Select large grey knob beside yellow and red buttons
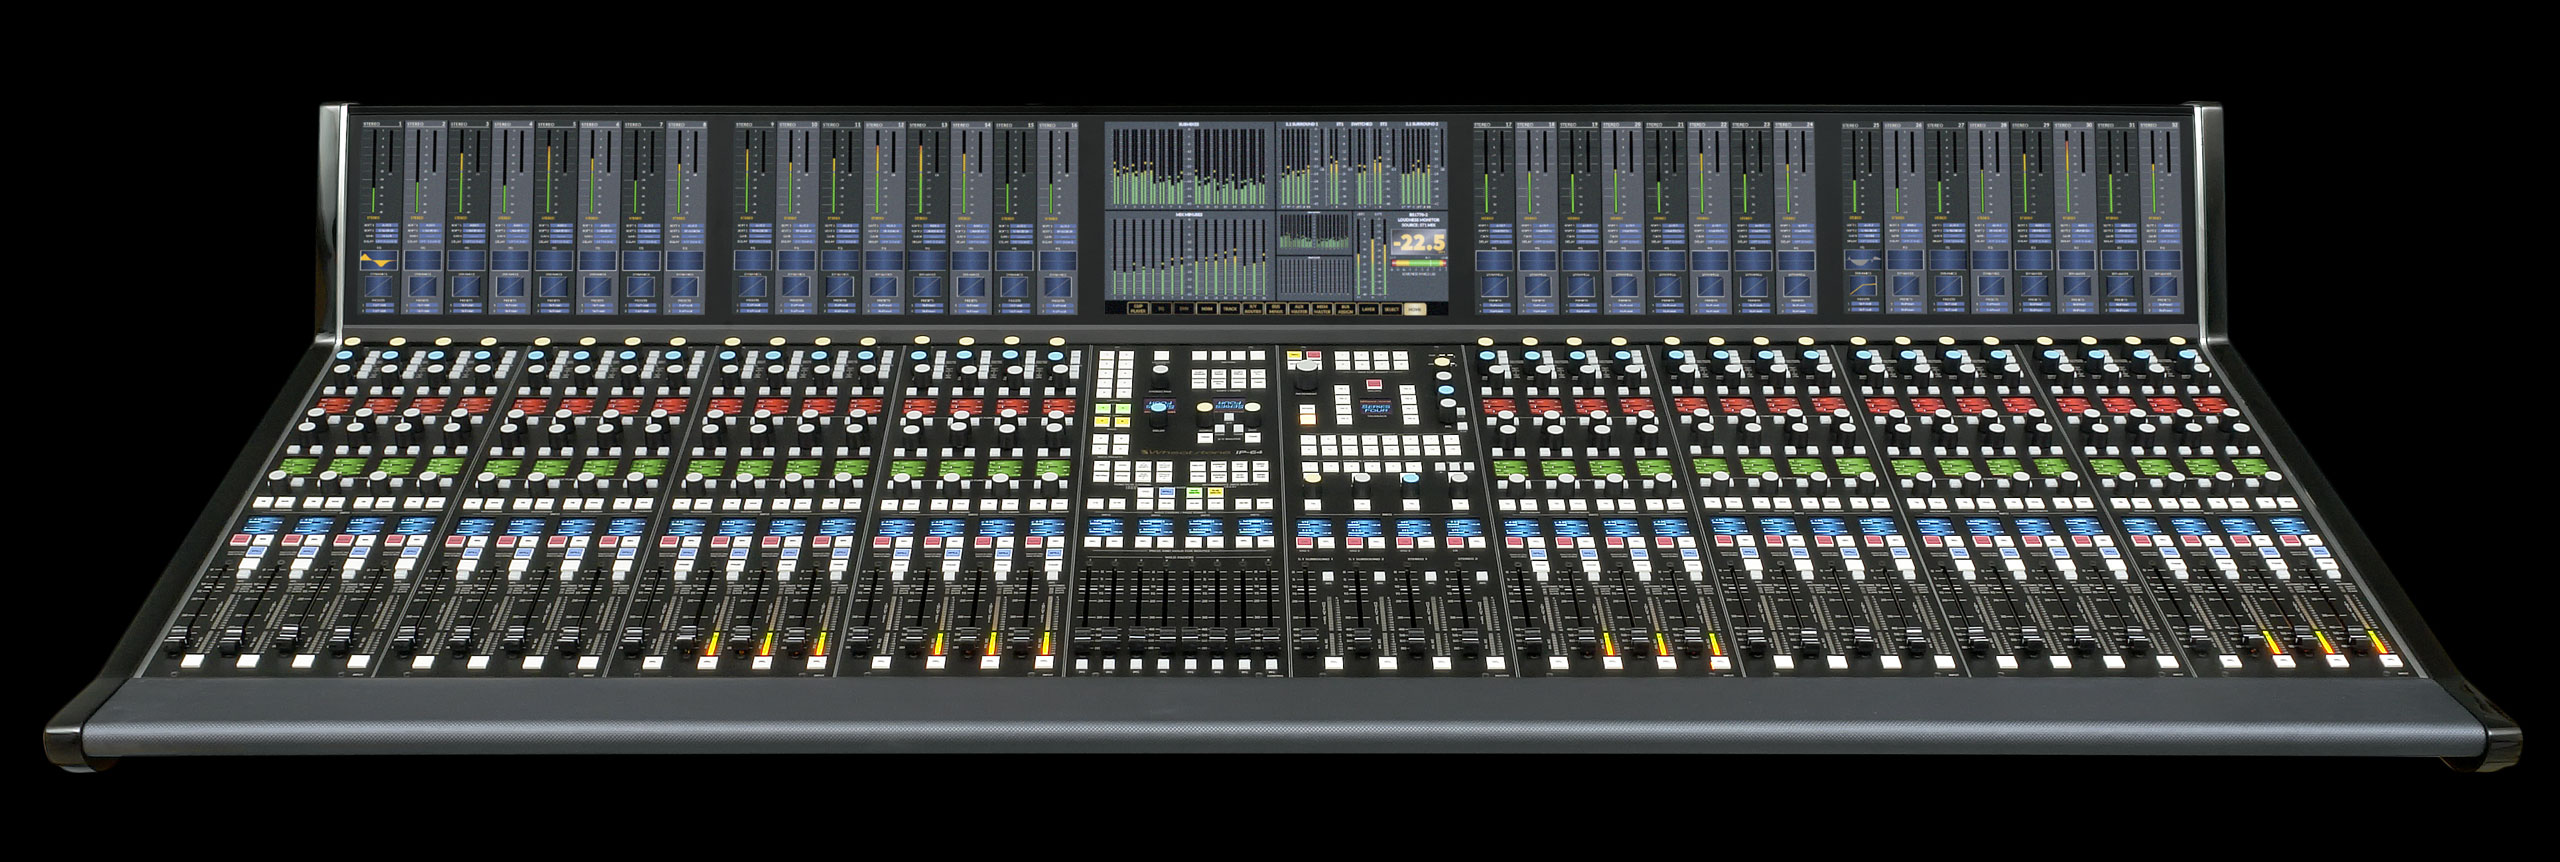Viewport: 2560px width, 862px height. point(1307,373)
